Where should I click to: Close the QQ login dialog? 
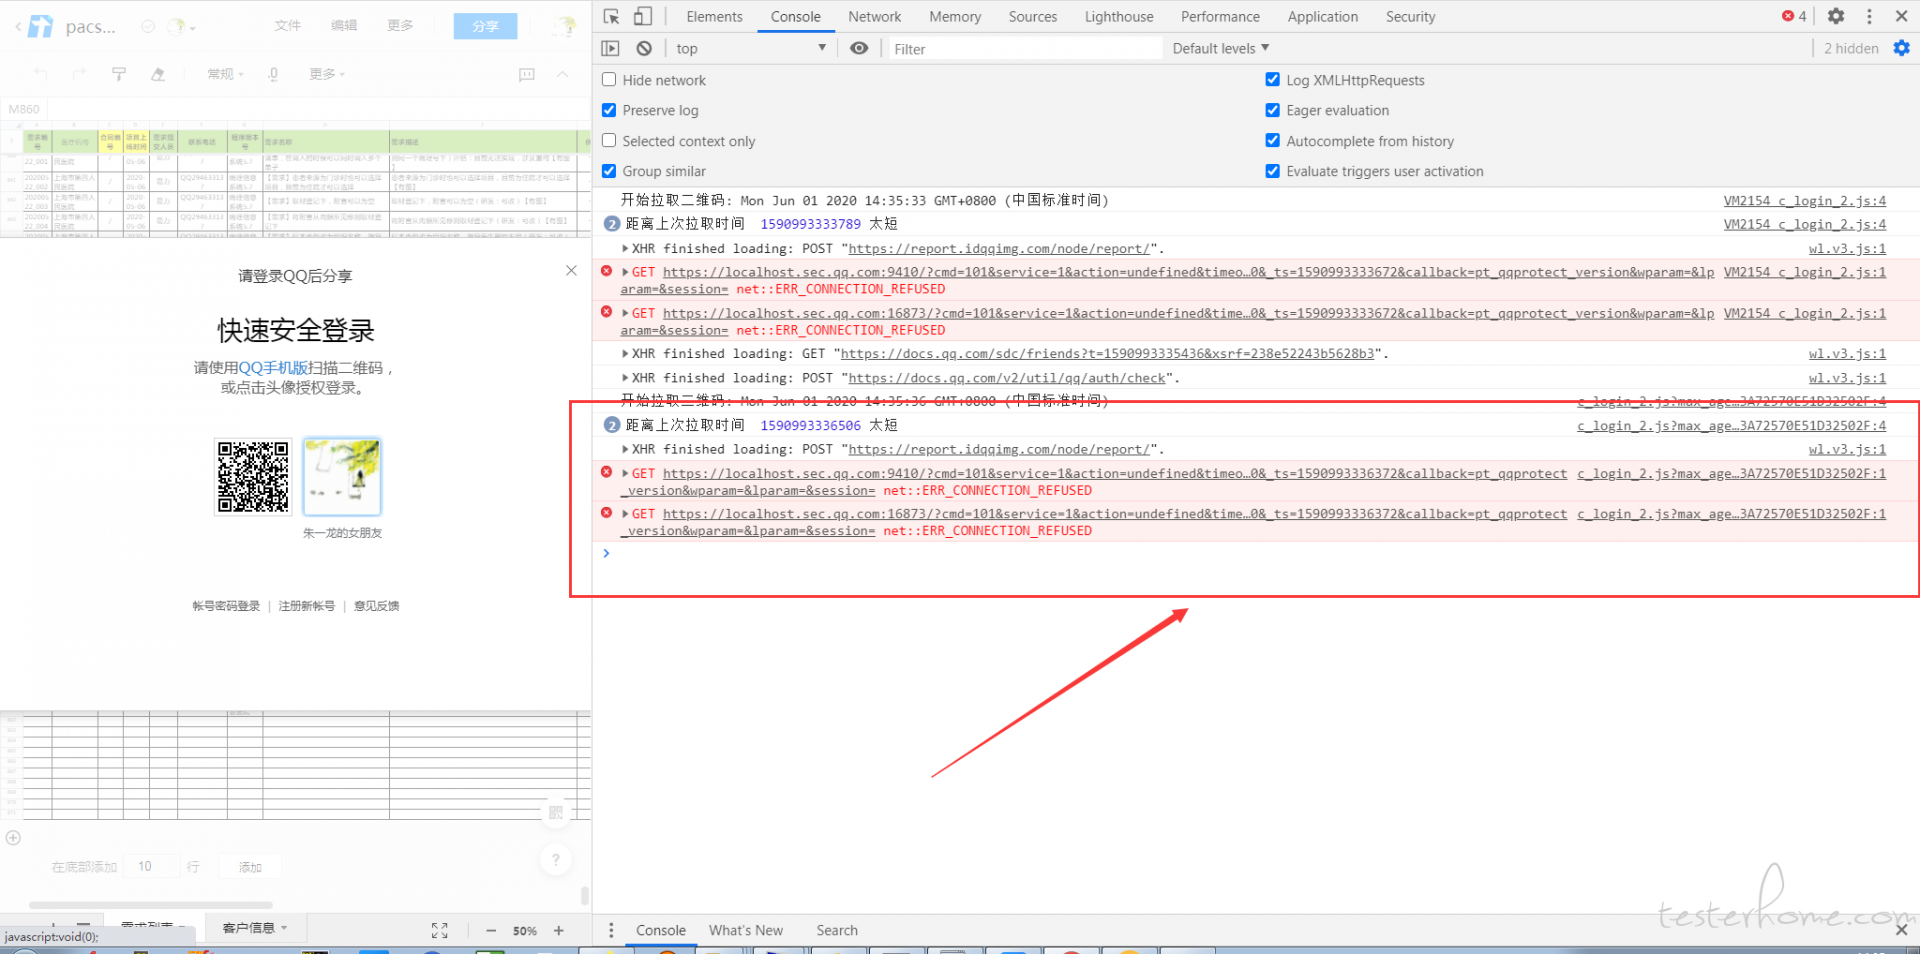coord(571,270)
